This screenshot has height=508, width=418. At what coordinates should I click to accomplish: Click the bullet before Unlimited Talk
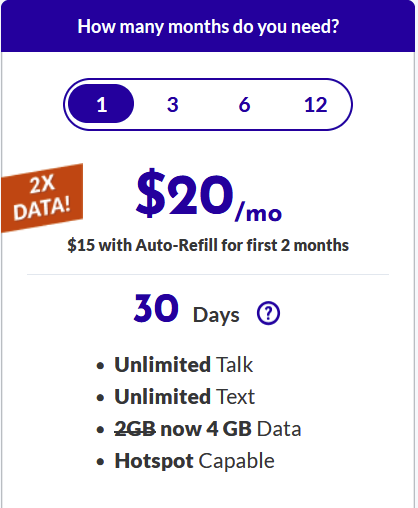(100, 366)
